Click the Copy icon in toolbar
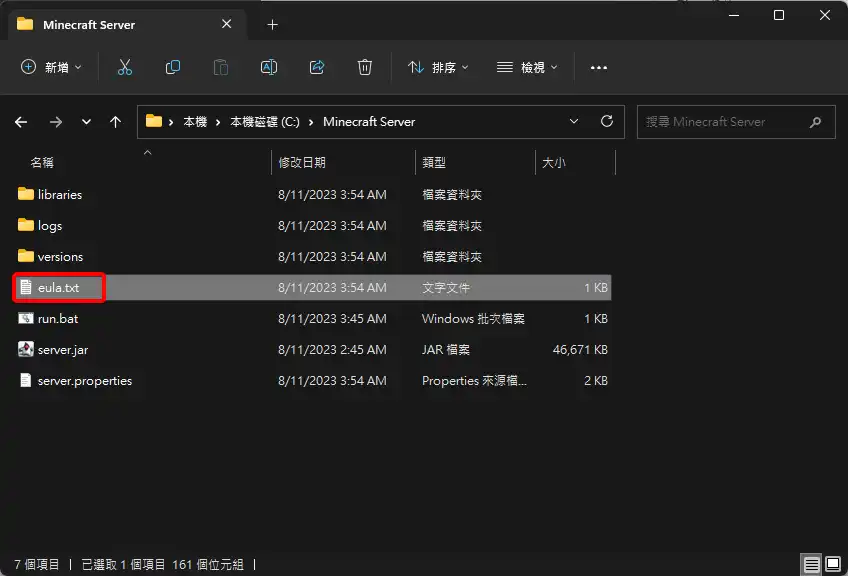 click(173, 67)
